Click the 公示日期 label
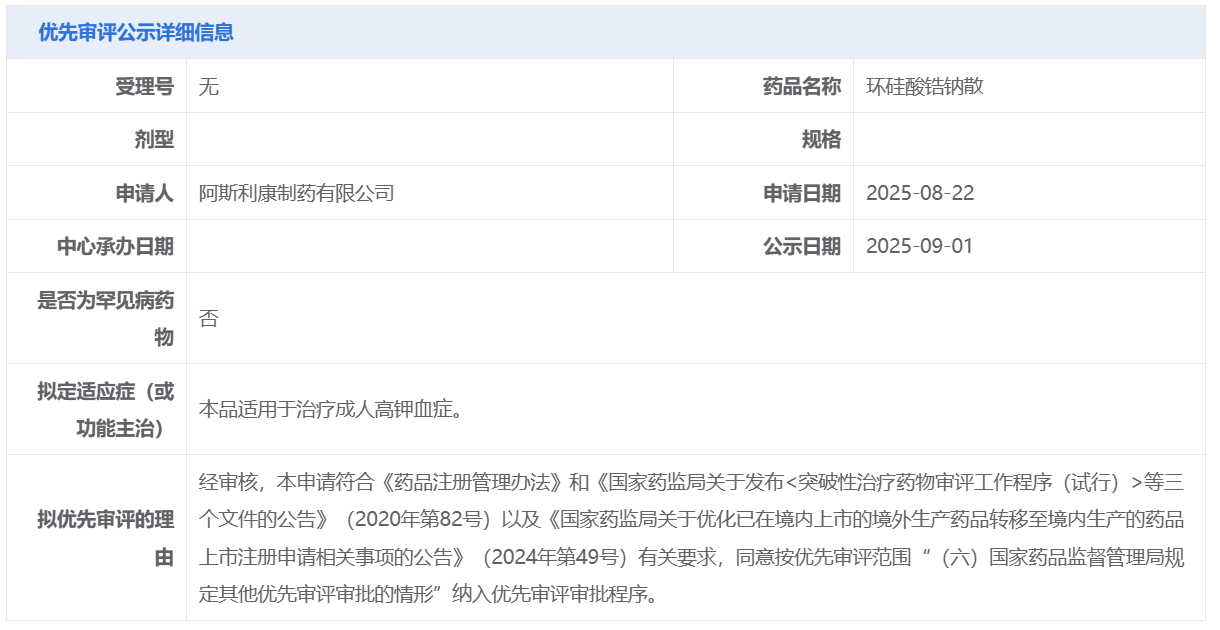 [802, 246]
